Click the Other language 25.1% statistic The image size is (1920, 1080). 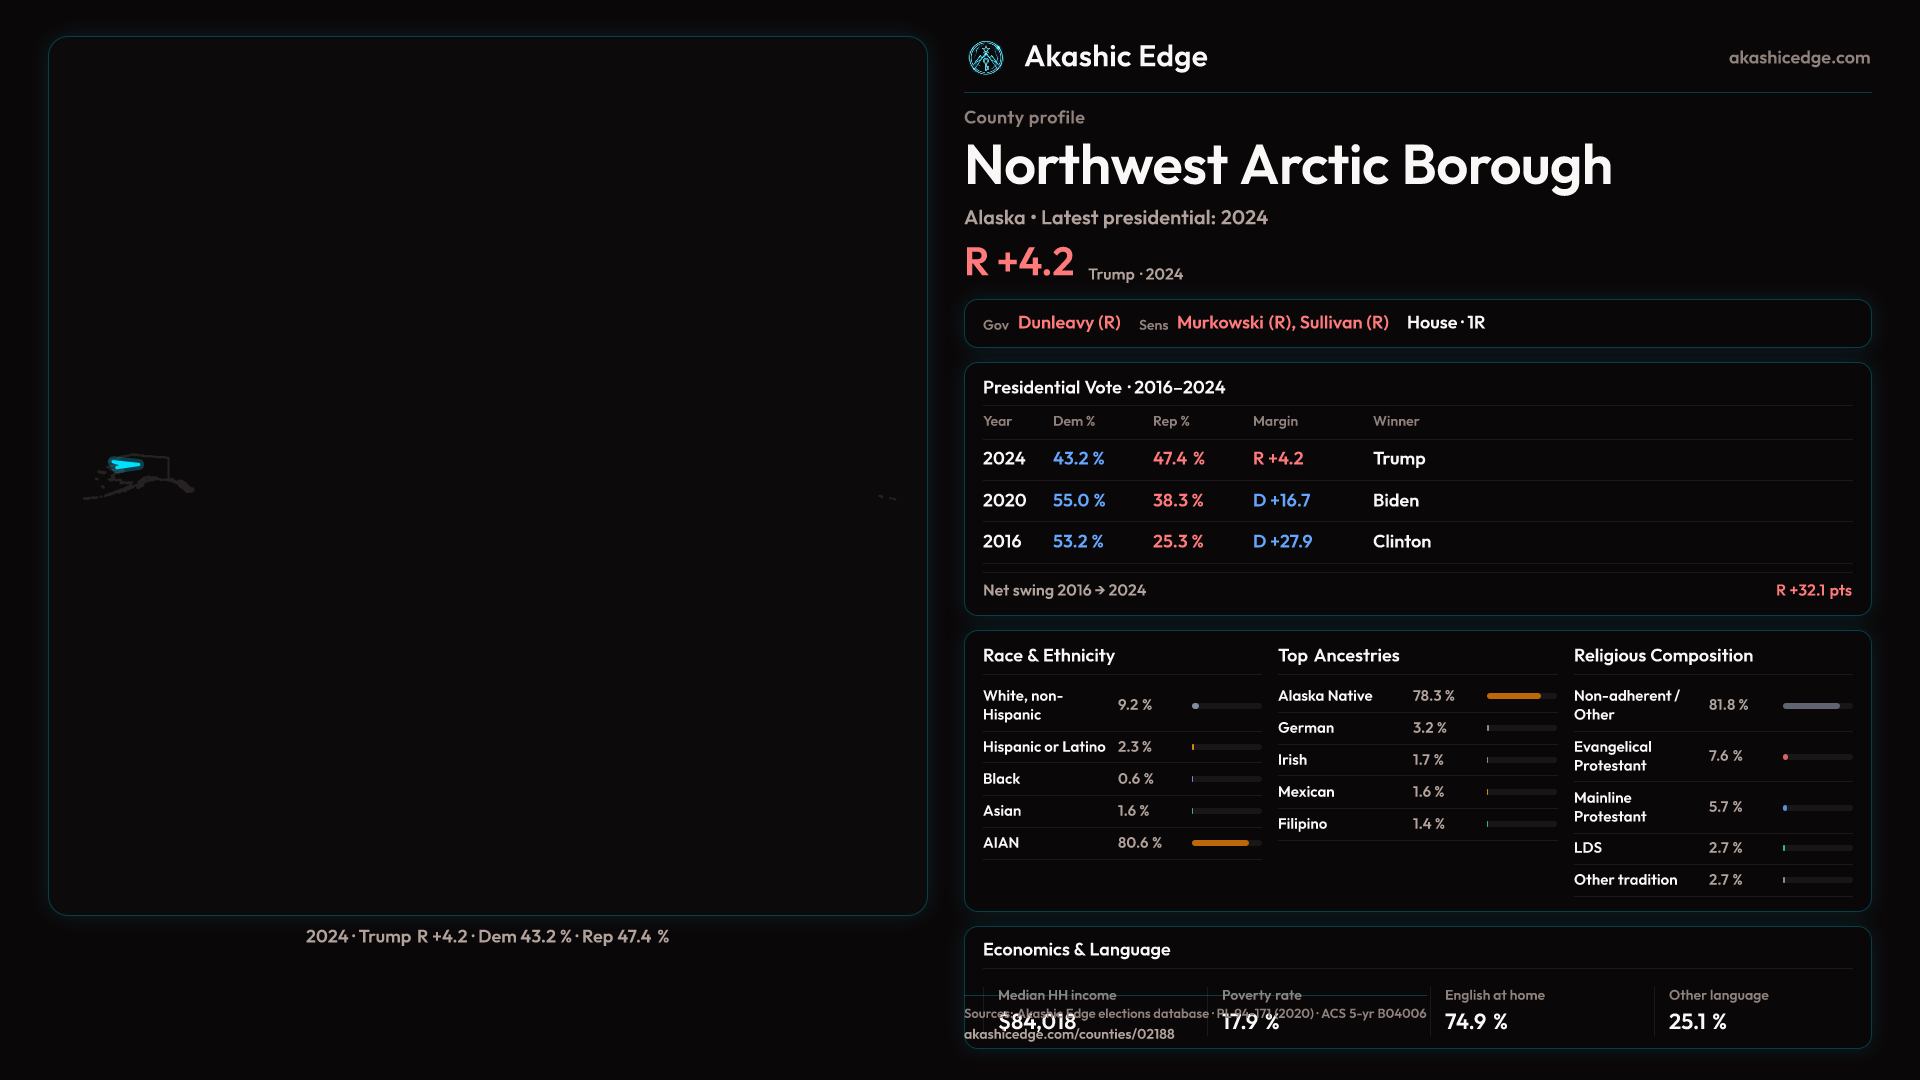click(1718, 1010)
